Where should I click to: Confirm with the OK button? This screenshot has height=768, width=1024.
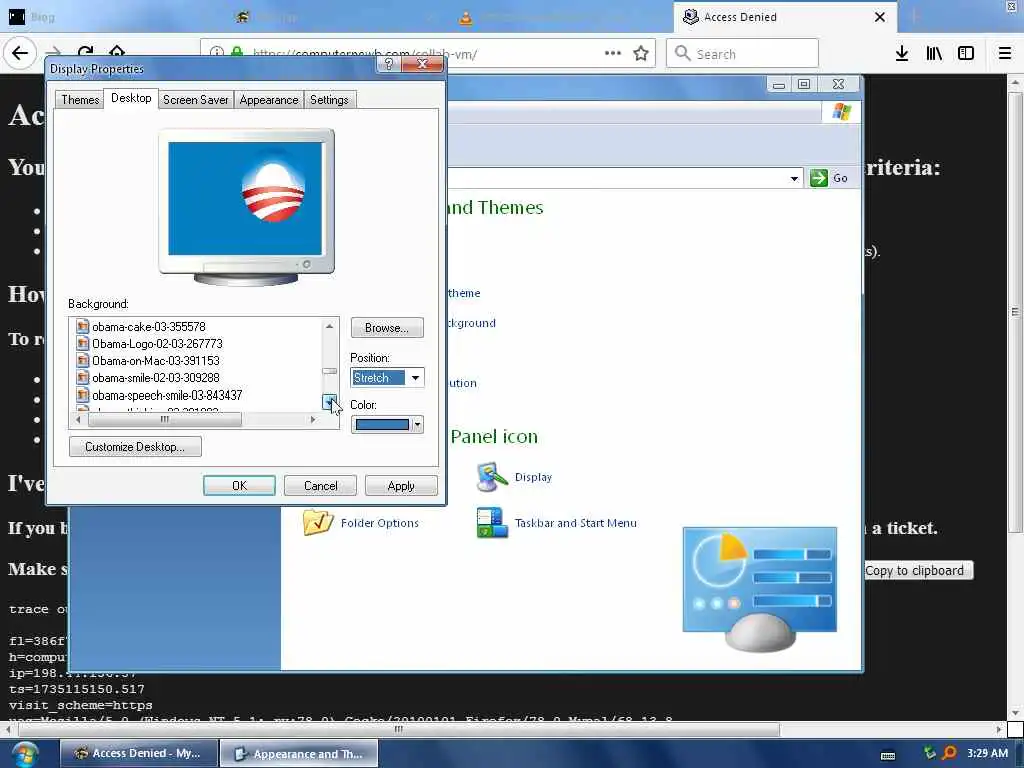coord(239,486)
